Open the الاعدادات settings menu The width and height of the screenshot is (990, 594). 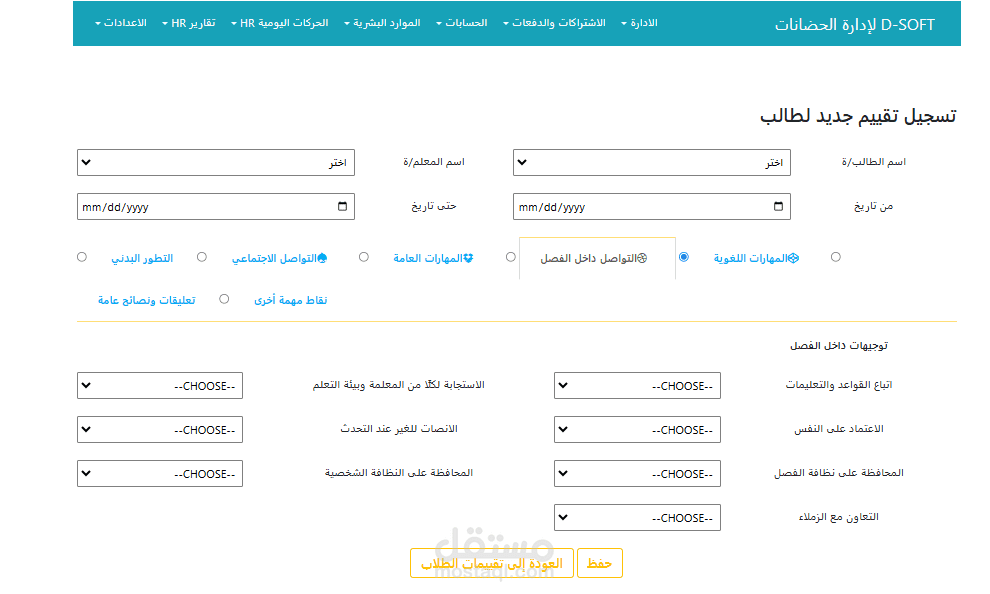pos(121,23)
